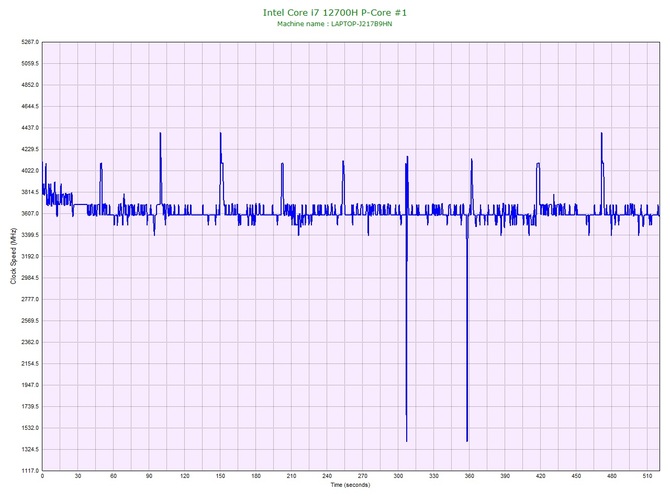Click the 30 tick on time axis
670x502 pixels.
pos(78,476)
